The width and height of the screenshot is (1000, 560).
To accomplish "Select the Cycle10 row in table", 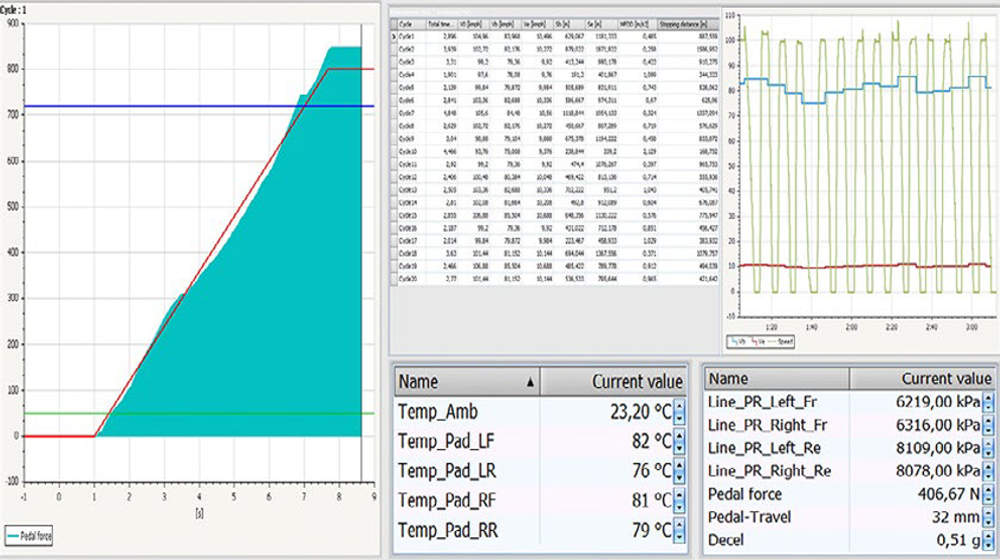I will tap(554, 151).
